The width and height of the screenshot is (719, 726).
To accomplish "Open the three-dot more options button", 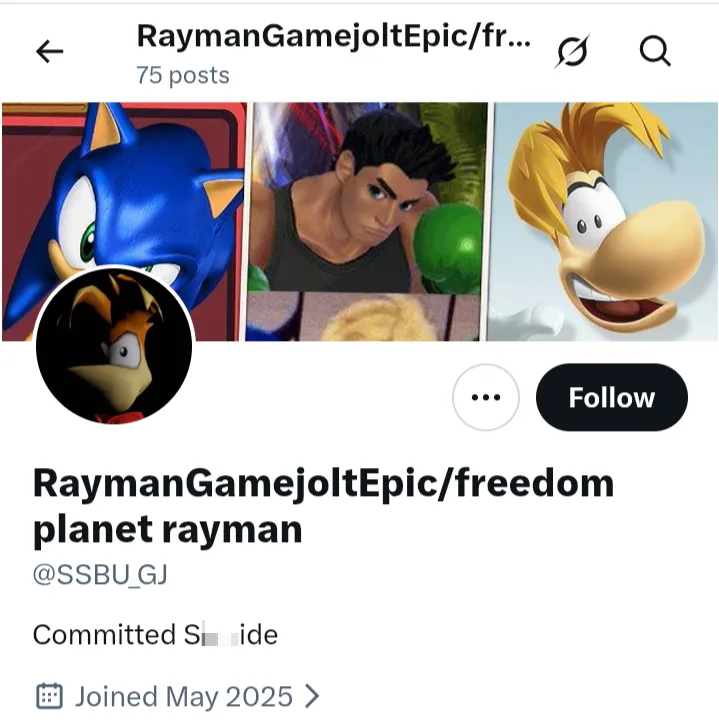I will tap(485, 397).
